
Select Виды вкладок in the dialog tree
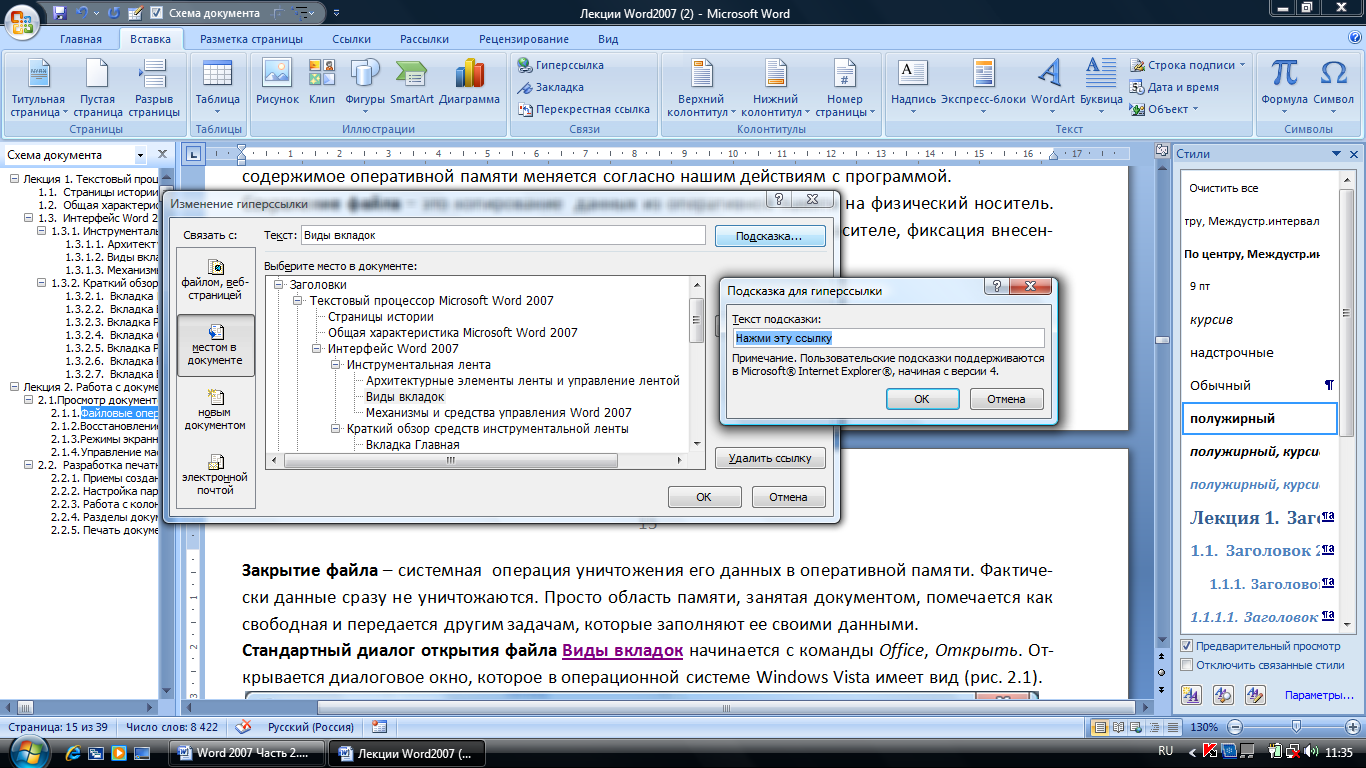pyautogui.click(x=405, y=397)
